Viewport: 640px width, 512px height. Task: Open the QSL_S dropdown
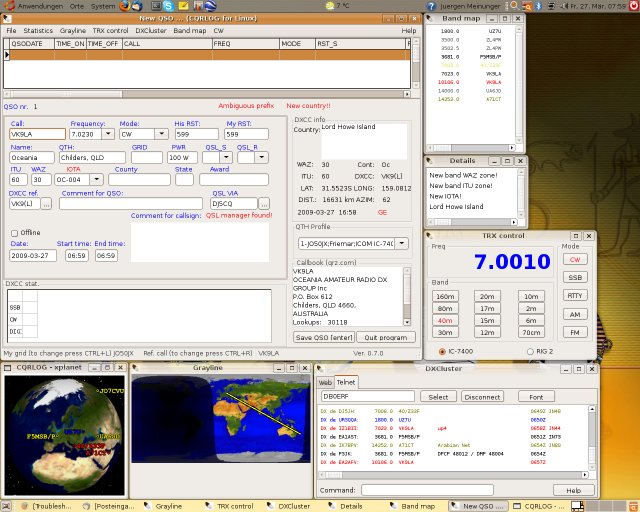click(x=226, y=157)
